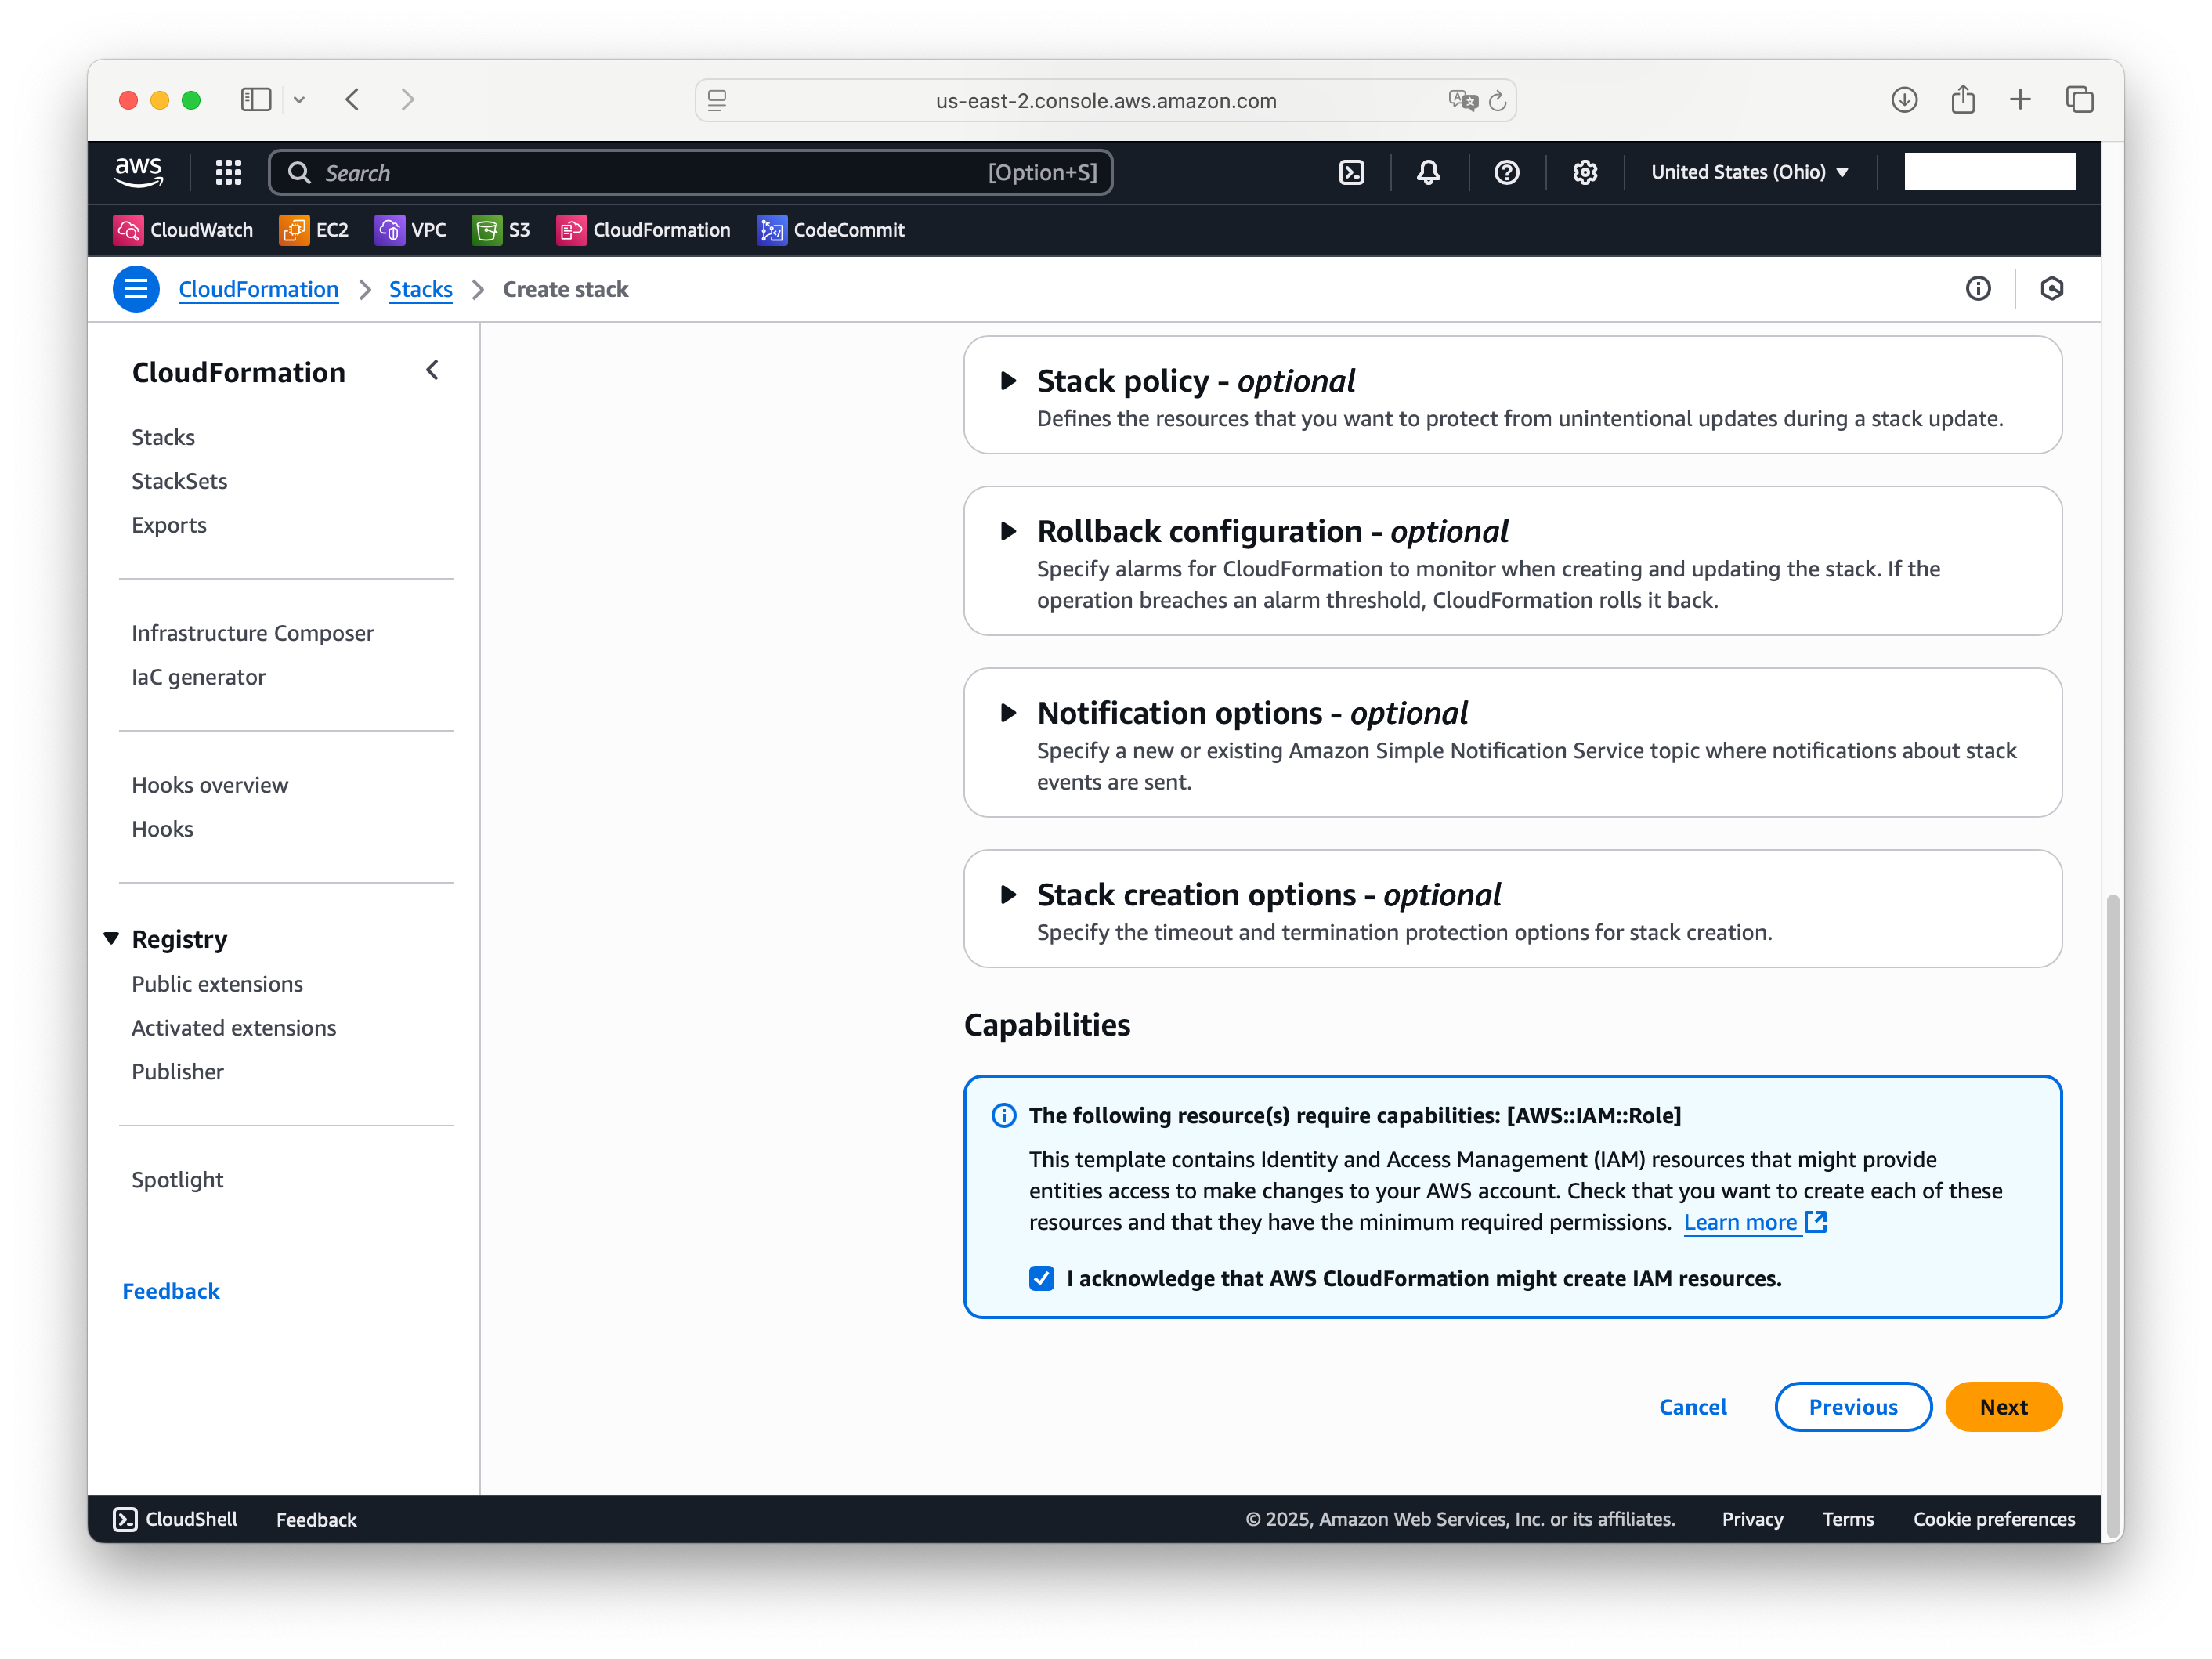This screenshot has height=1659, width=2212.
Task: Expand the Rollback configuration section
Action: (x=1008, y=531)
